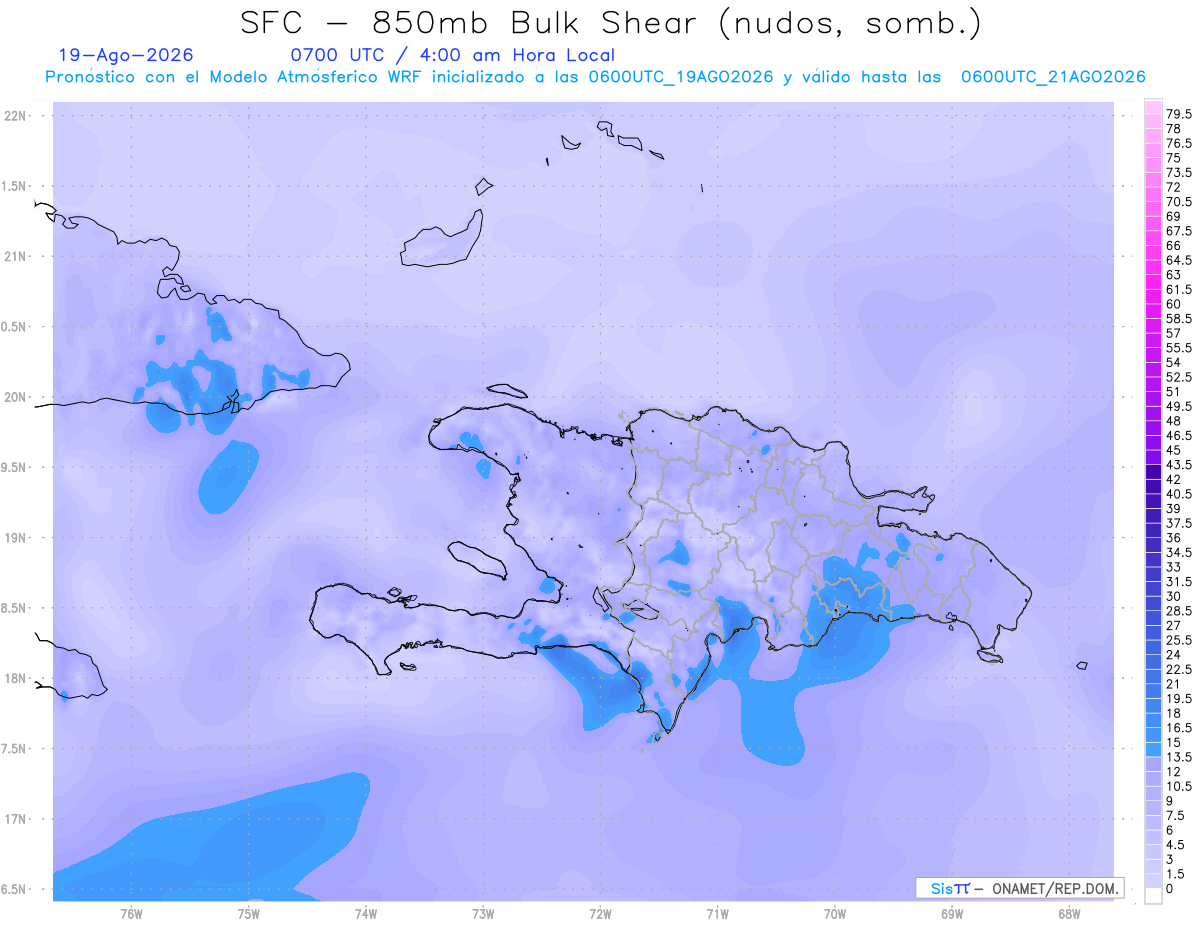
Task: Click the colorbar value '66'
Action: pos(1174,246)
